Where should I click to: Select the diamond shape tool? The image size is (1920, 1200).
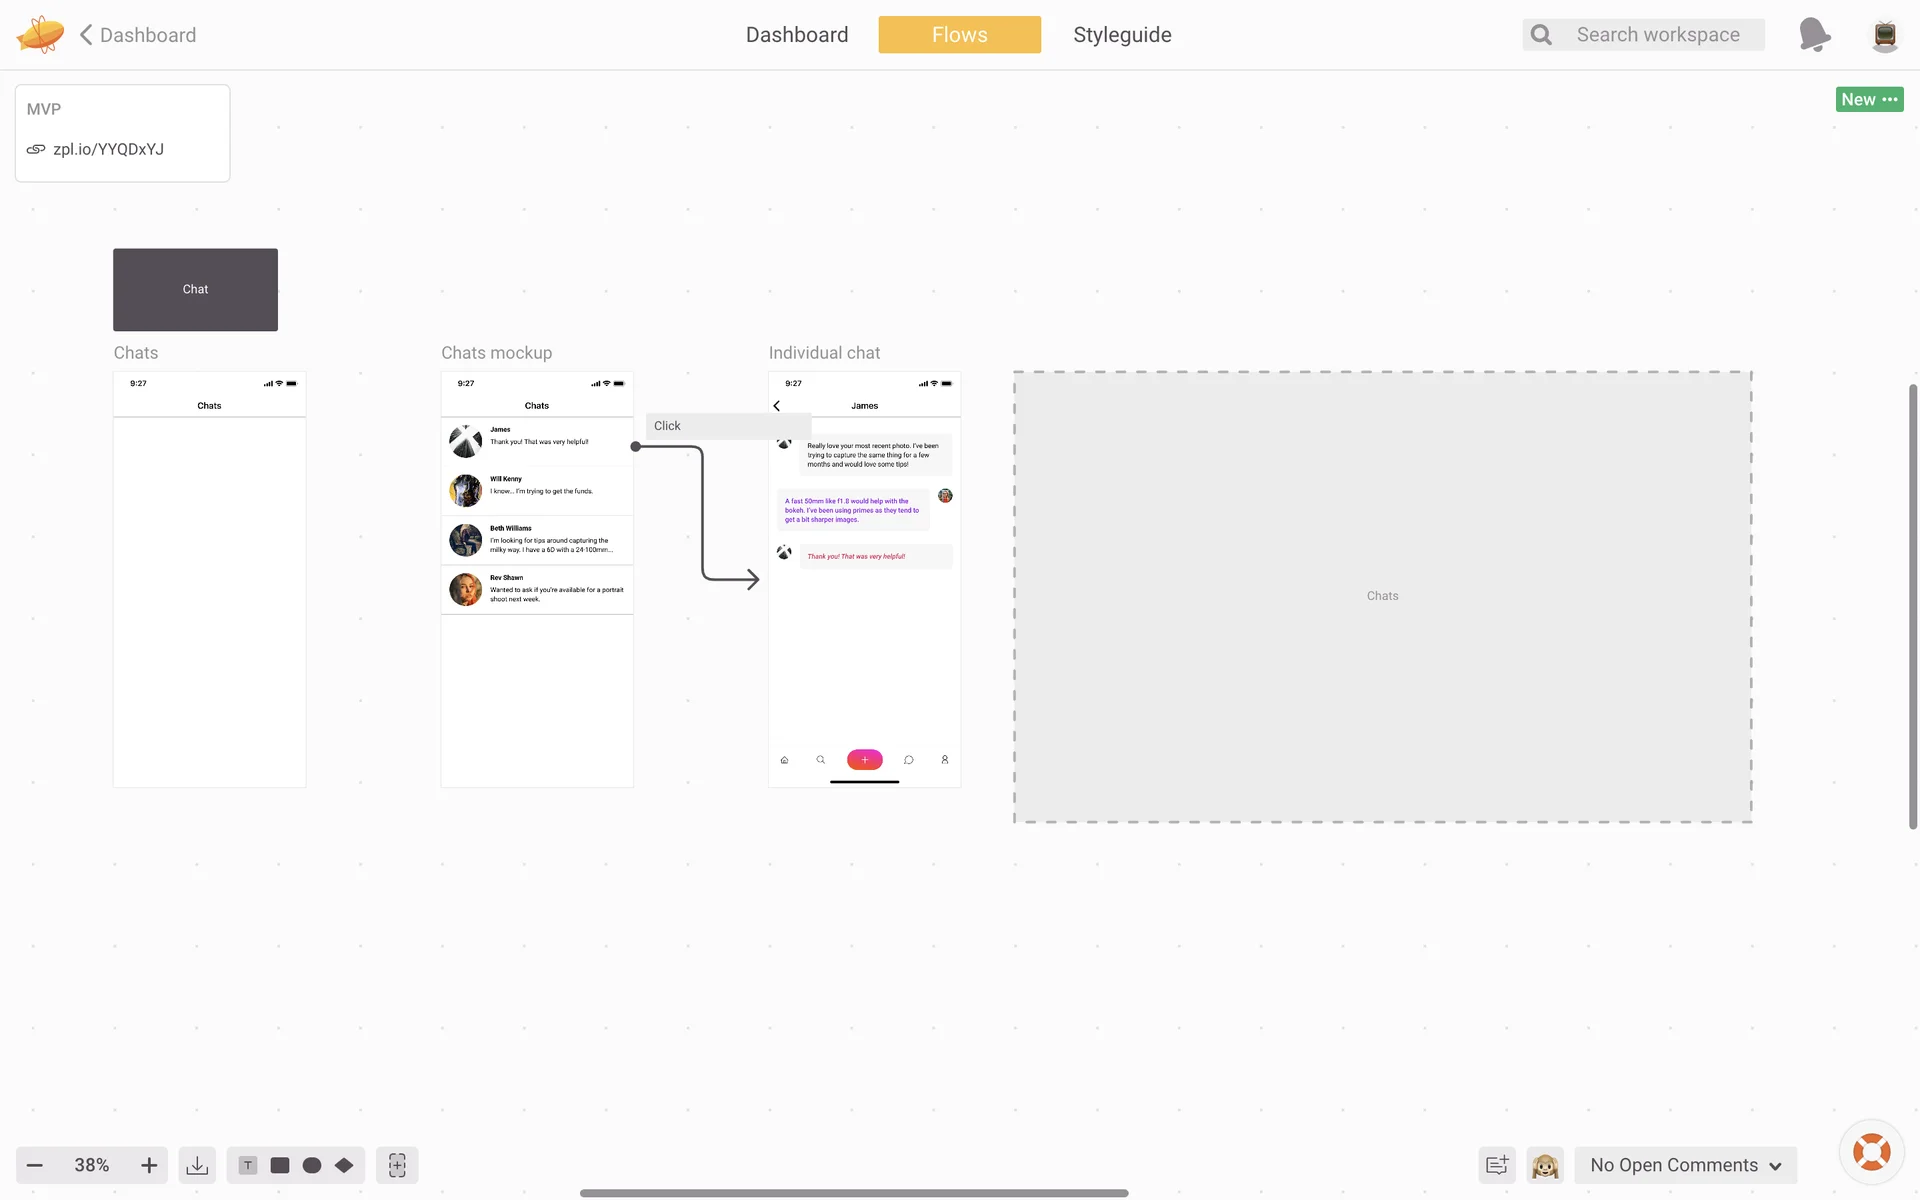[x=344, y=1165]
